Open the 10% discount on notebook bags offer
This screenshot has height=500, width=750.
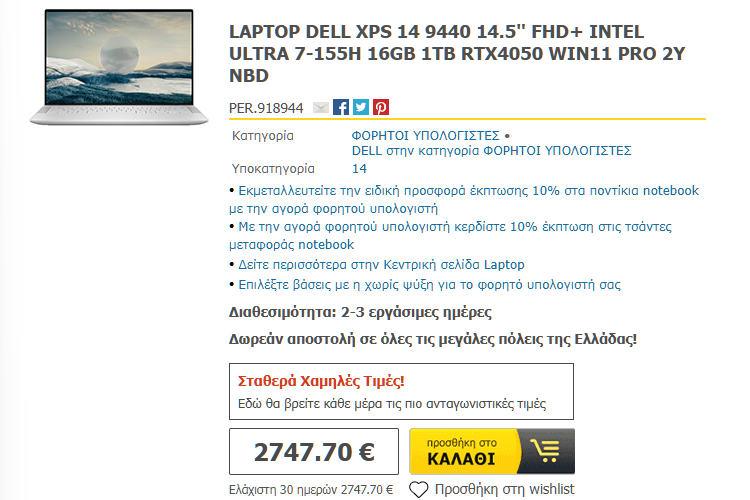pyautogui.click(x=450, y=235)
